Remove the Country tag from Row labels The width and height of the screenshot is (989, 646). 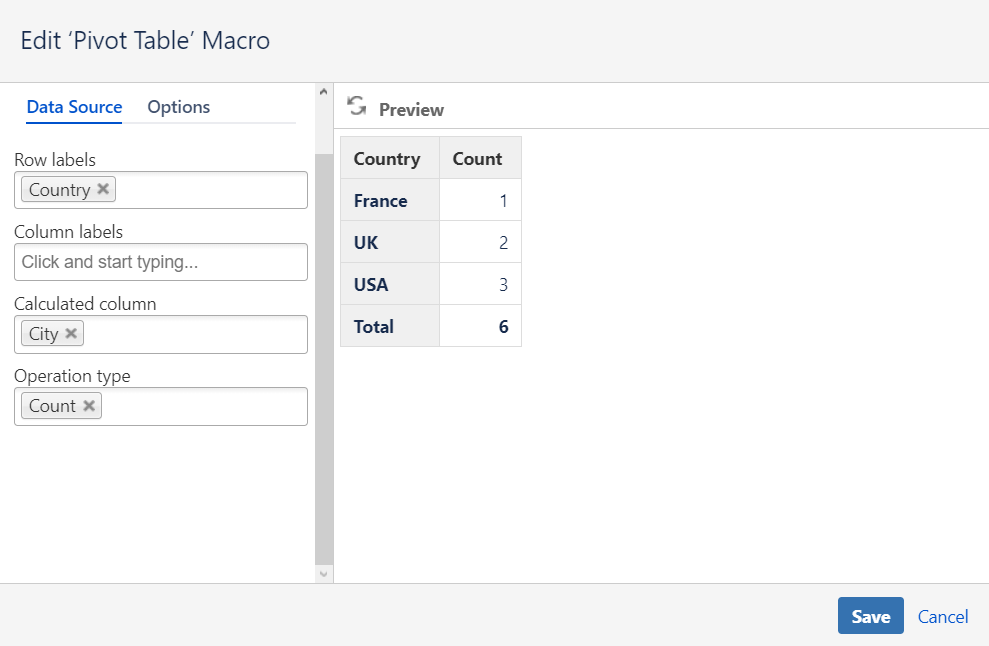pos(103,189)
